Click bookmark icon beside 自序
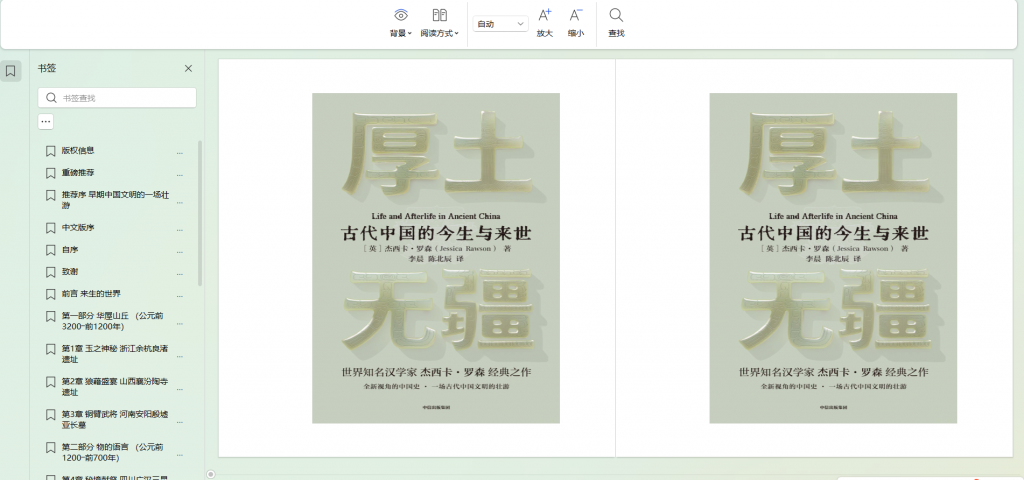The image size is (1024, 480). pyautogui.click(x=50, y=250)
